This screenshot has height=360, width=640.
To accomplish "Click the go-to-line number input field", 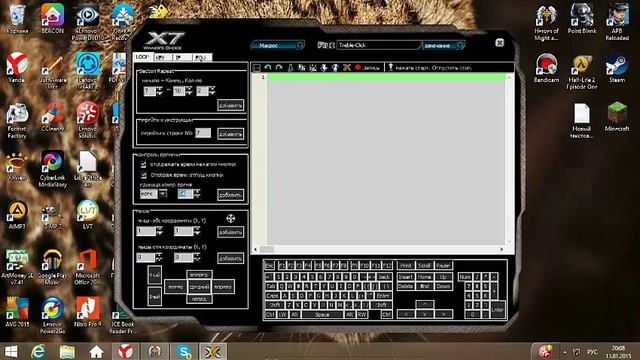I will [203, 133].
